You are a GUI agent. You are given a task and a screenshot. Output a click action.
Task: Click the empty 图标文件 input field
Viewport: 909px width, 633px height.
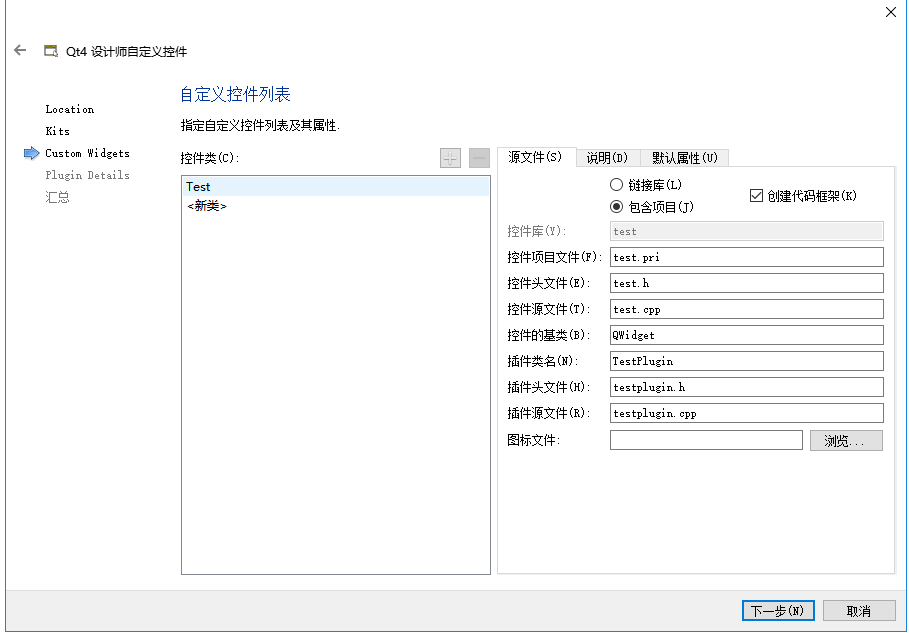coord(706,441)
